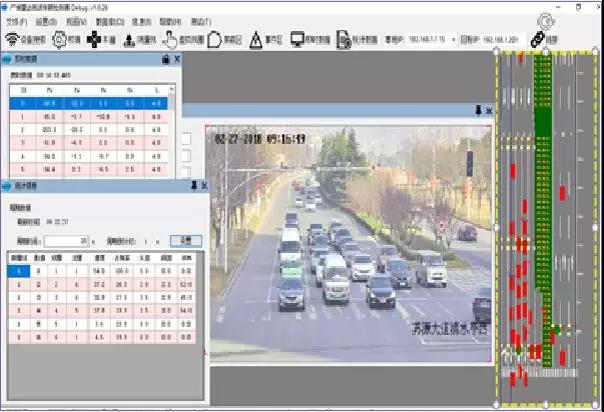Open the calibration gear tool
Screen dimensions: 604x412
59,40
